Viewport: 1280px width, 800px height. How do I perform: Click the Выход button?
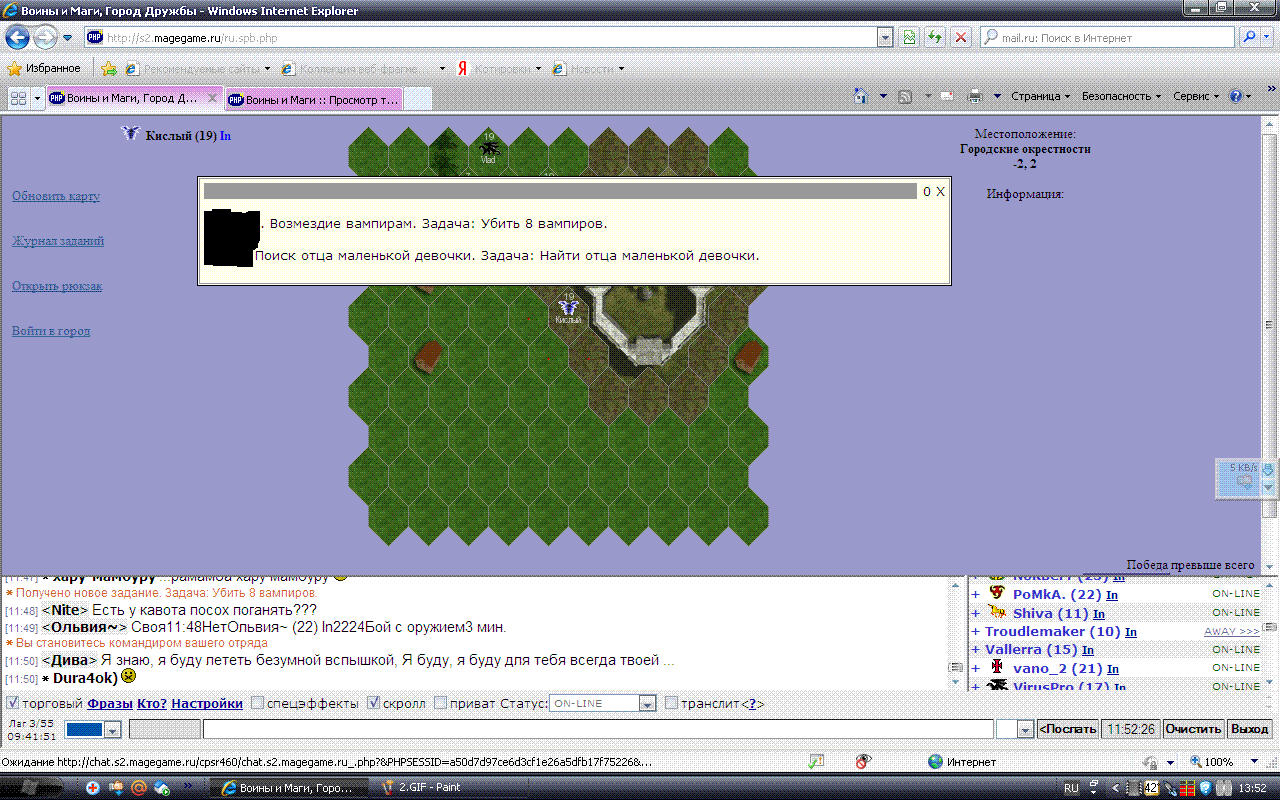click(1250, 729)
